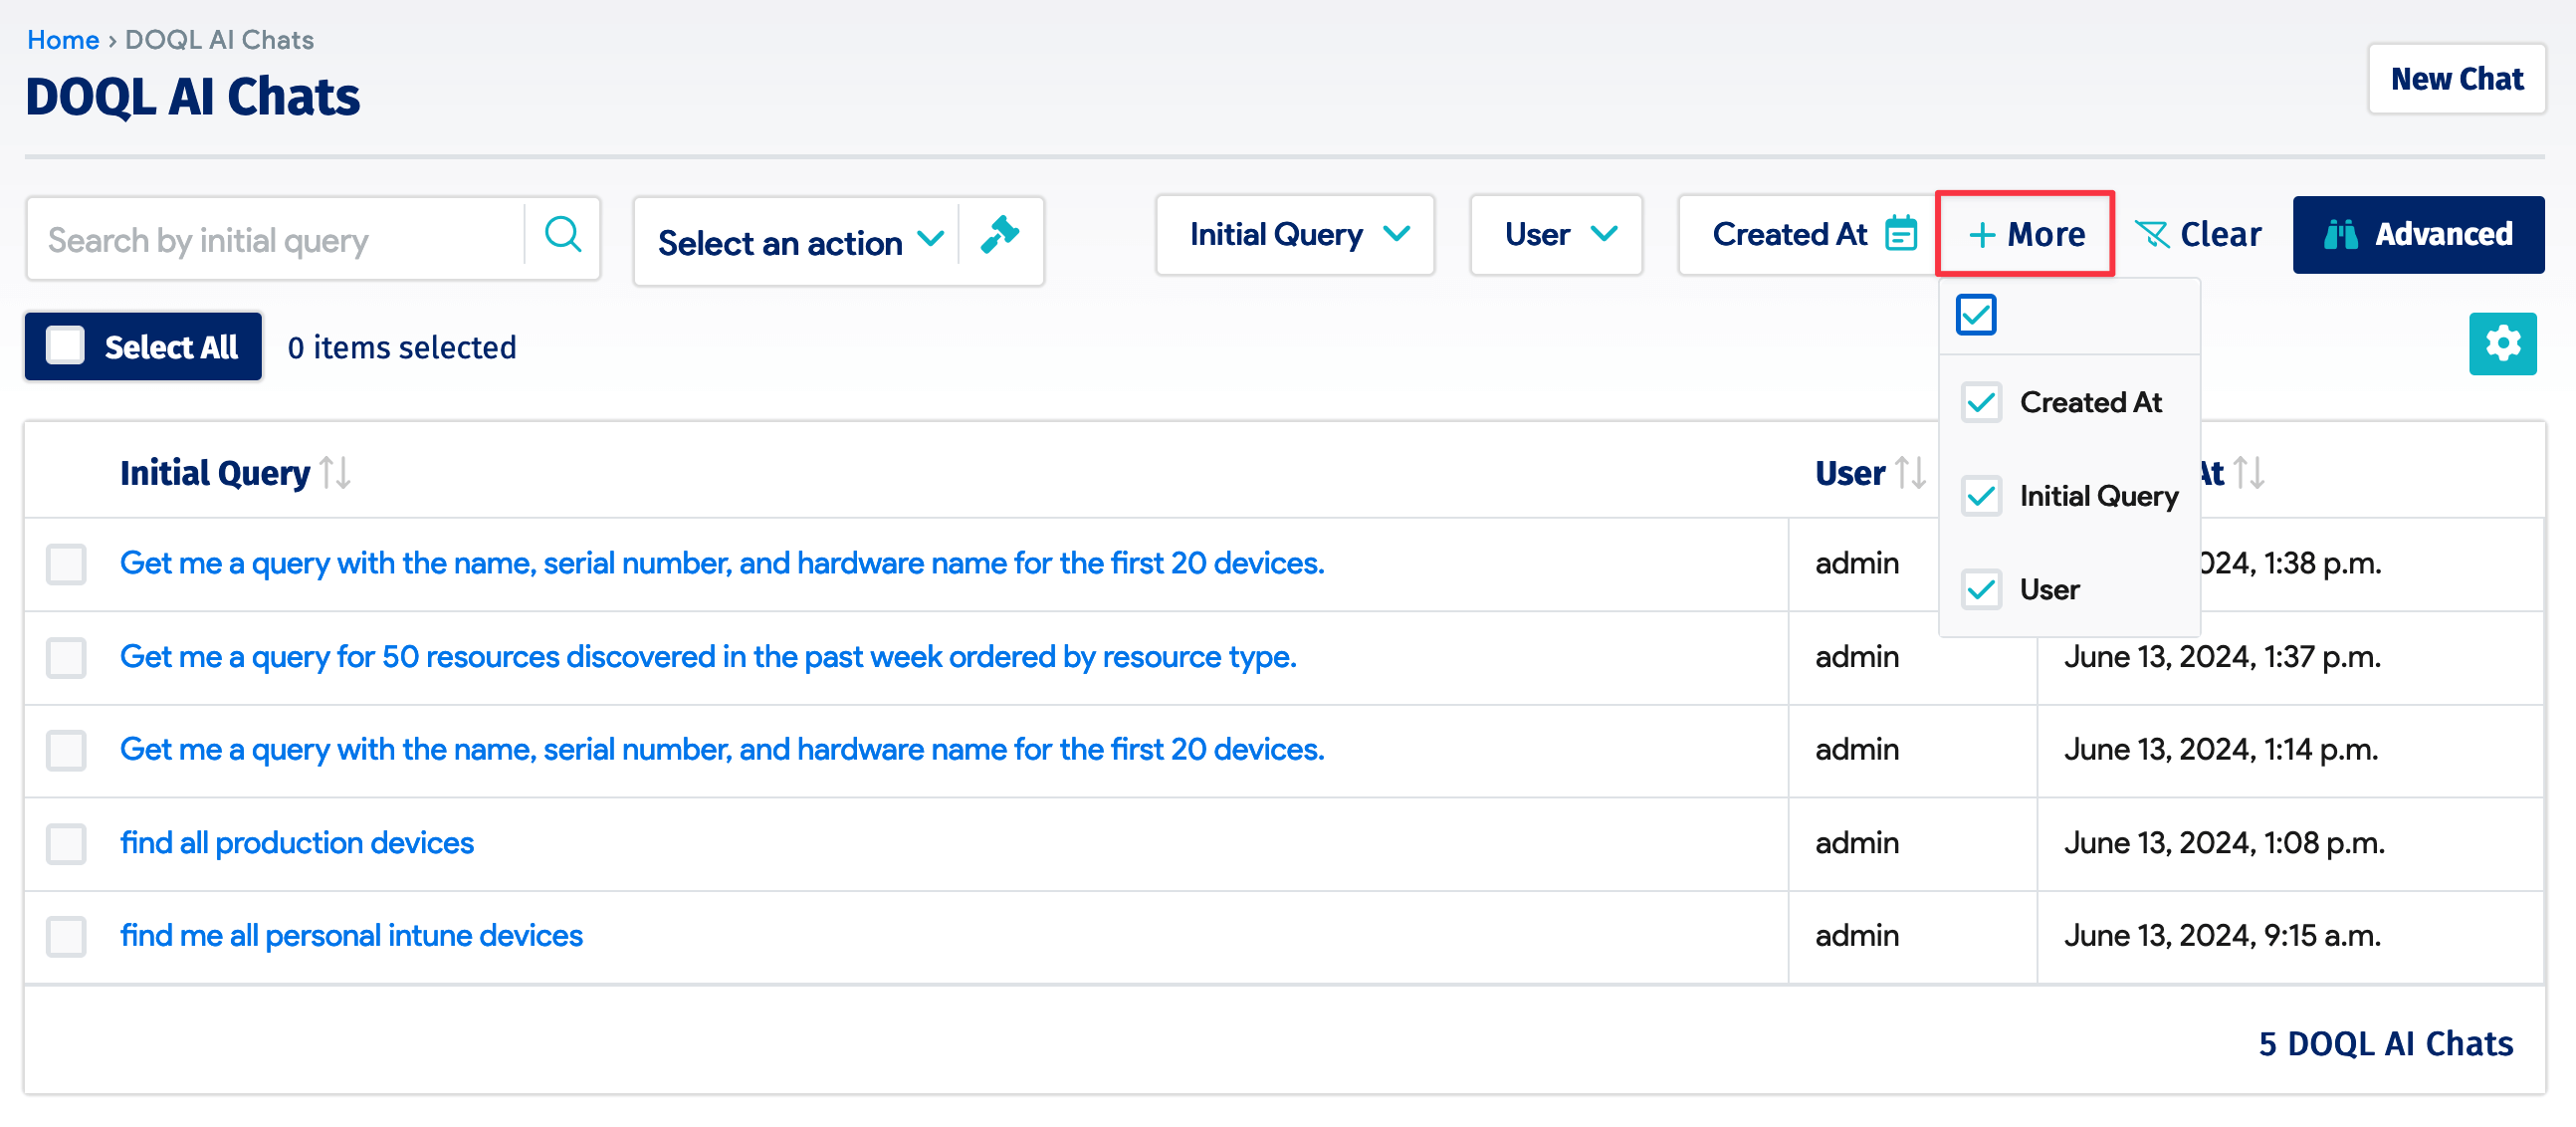Open Advanced search

coord(2418,235)
